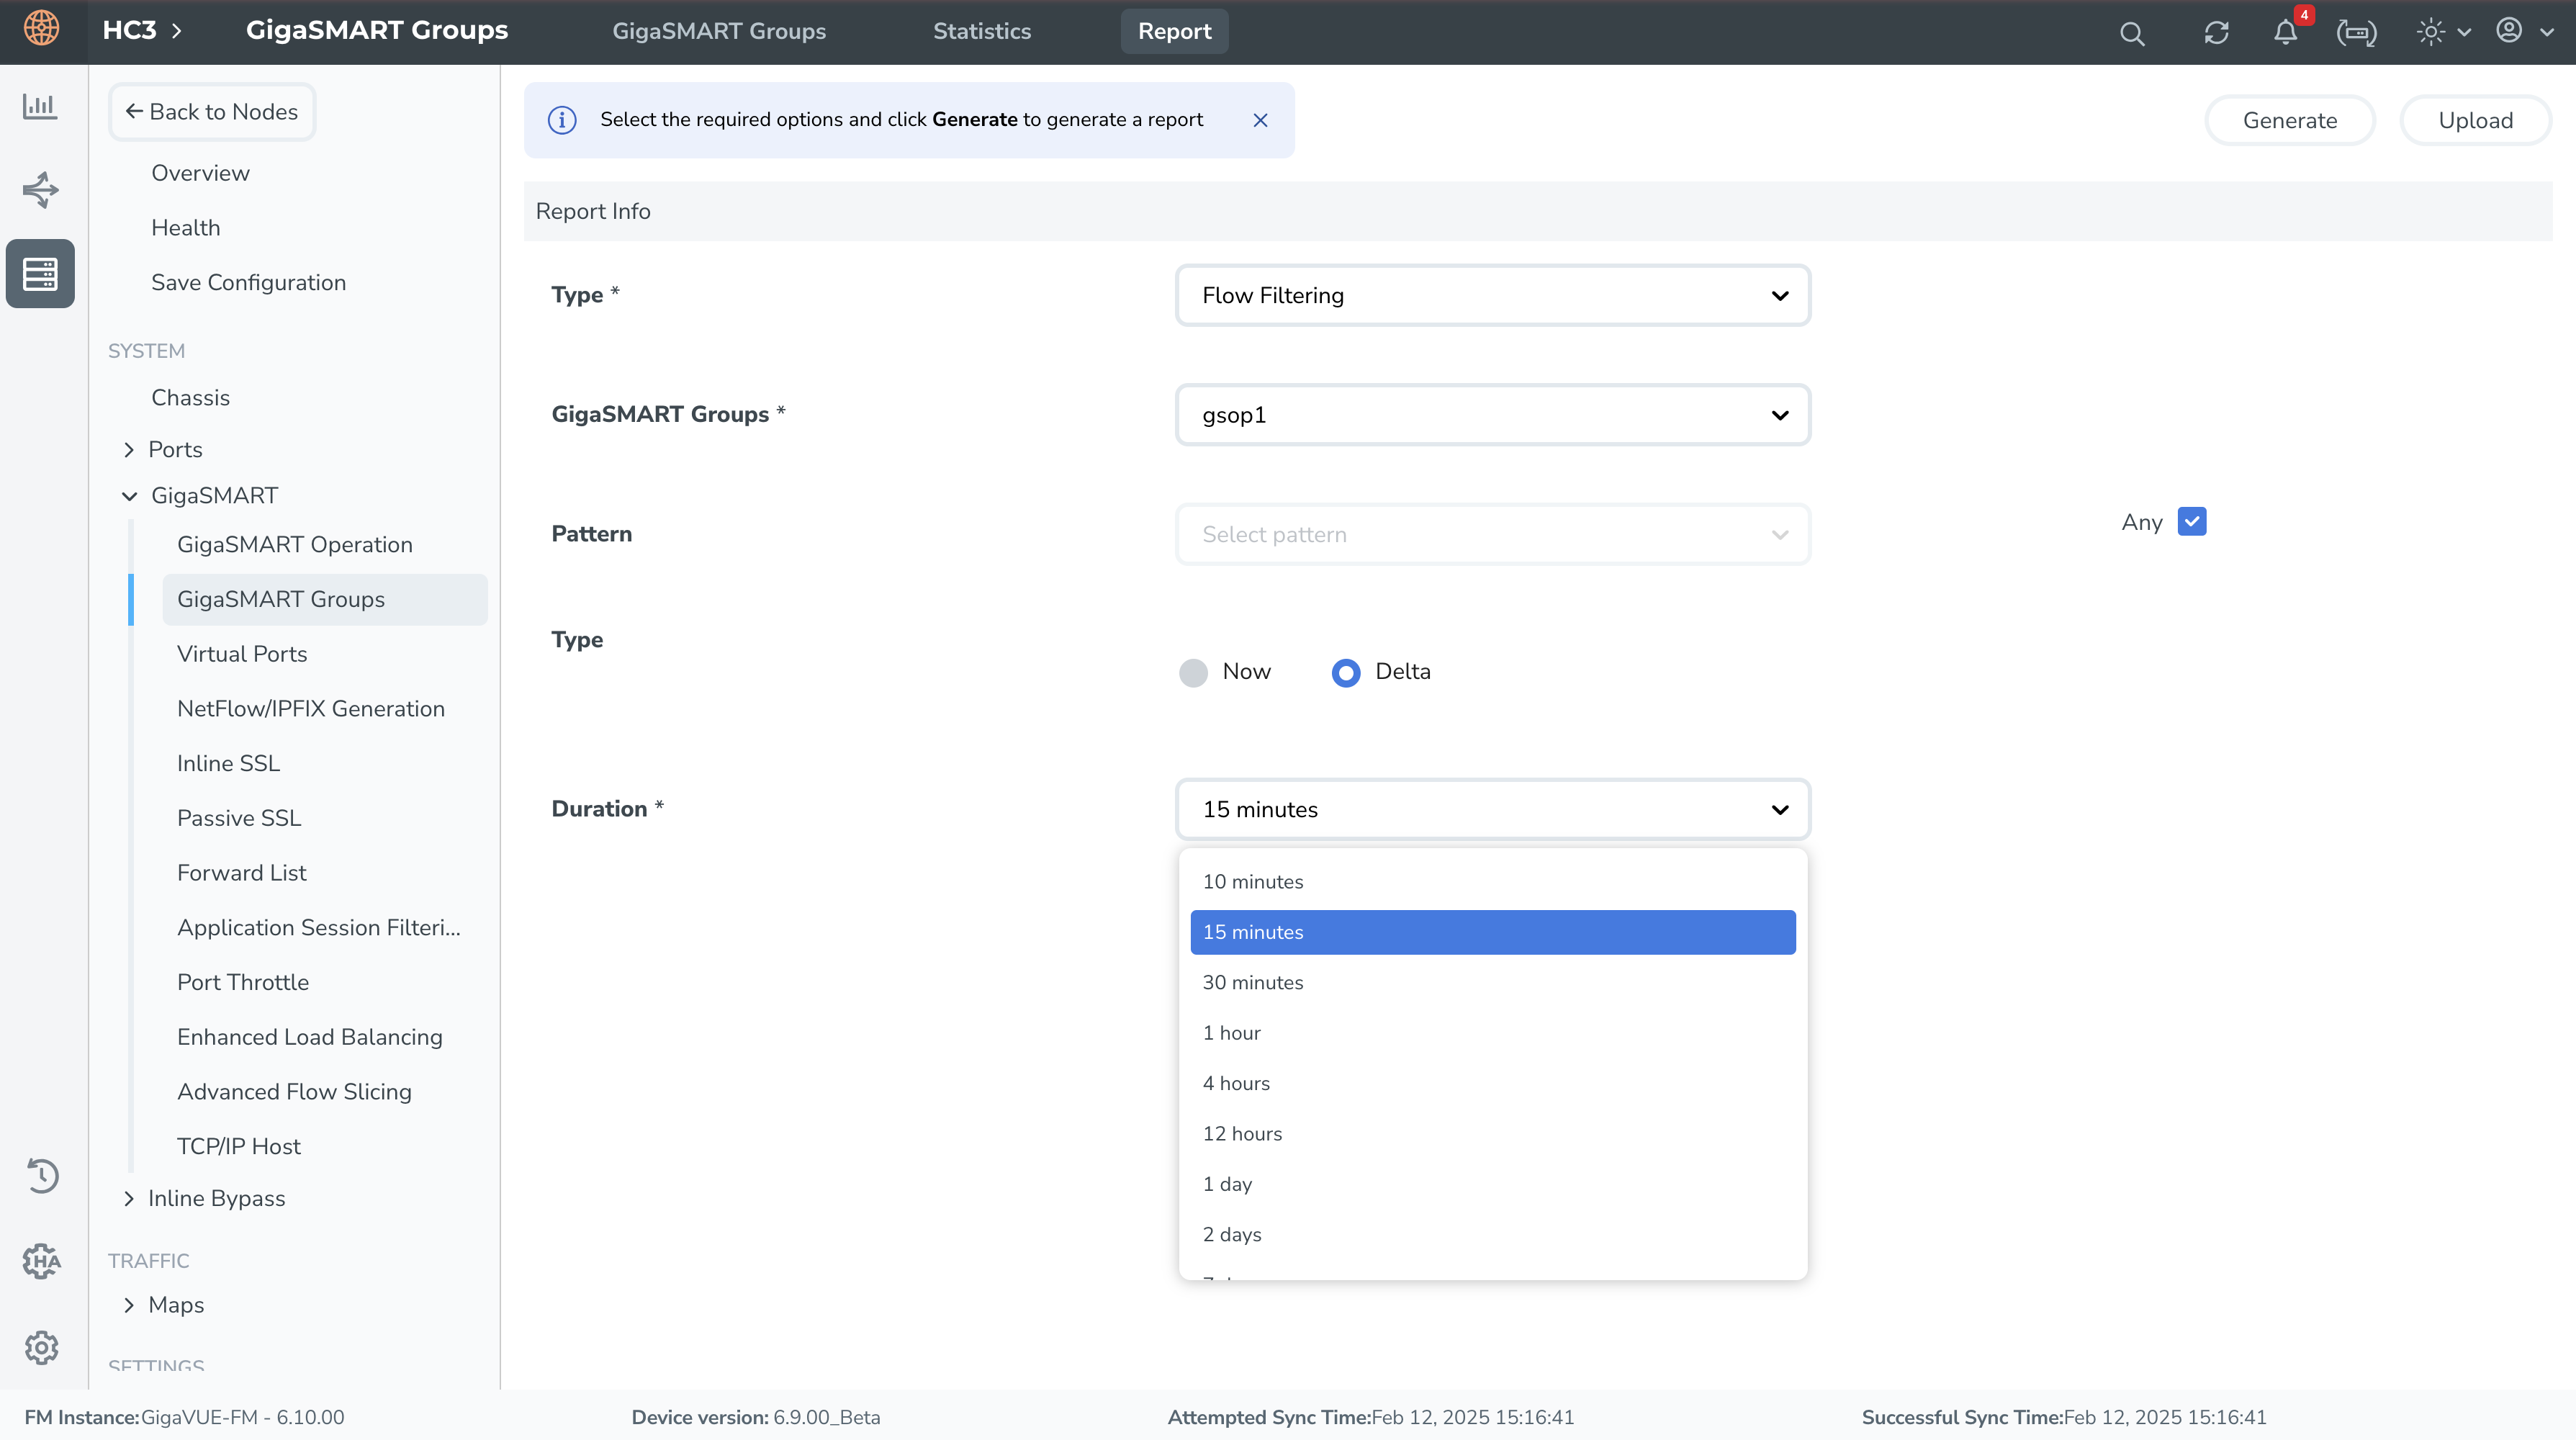The width and height of the screenshot is (2576, 1440).
Task: Select the Now radio button
Action: (1193, 672)
